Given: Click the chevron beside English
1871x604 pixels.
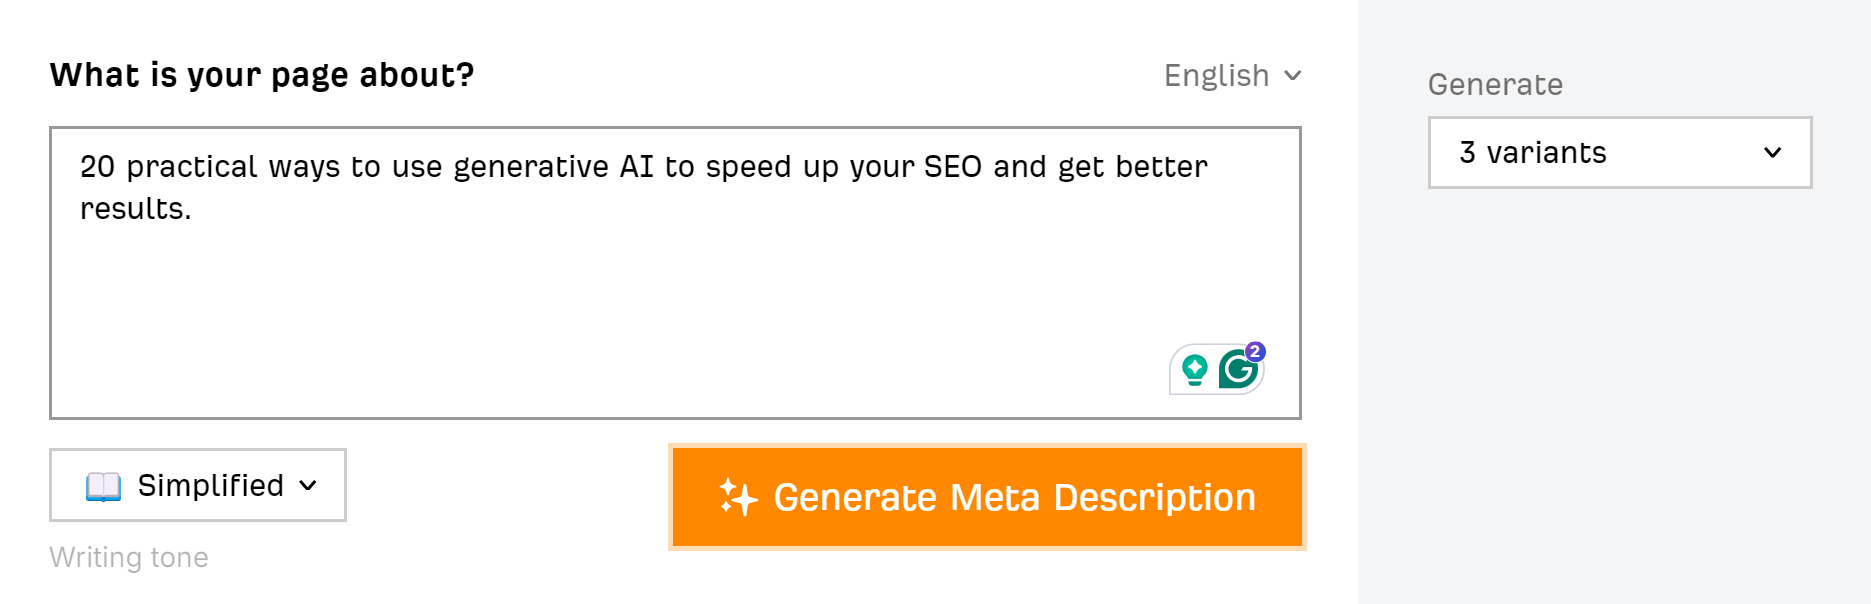Looking at the screenshot, I should click(x=1294, y=76).
